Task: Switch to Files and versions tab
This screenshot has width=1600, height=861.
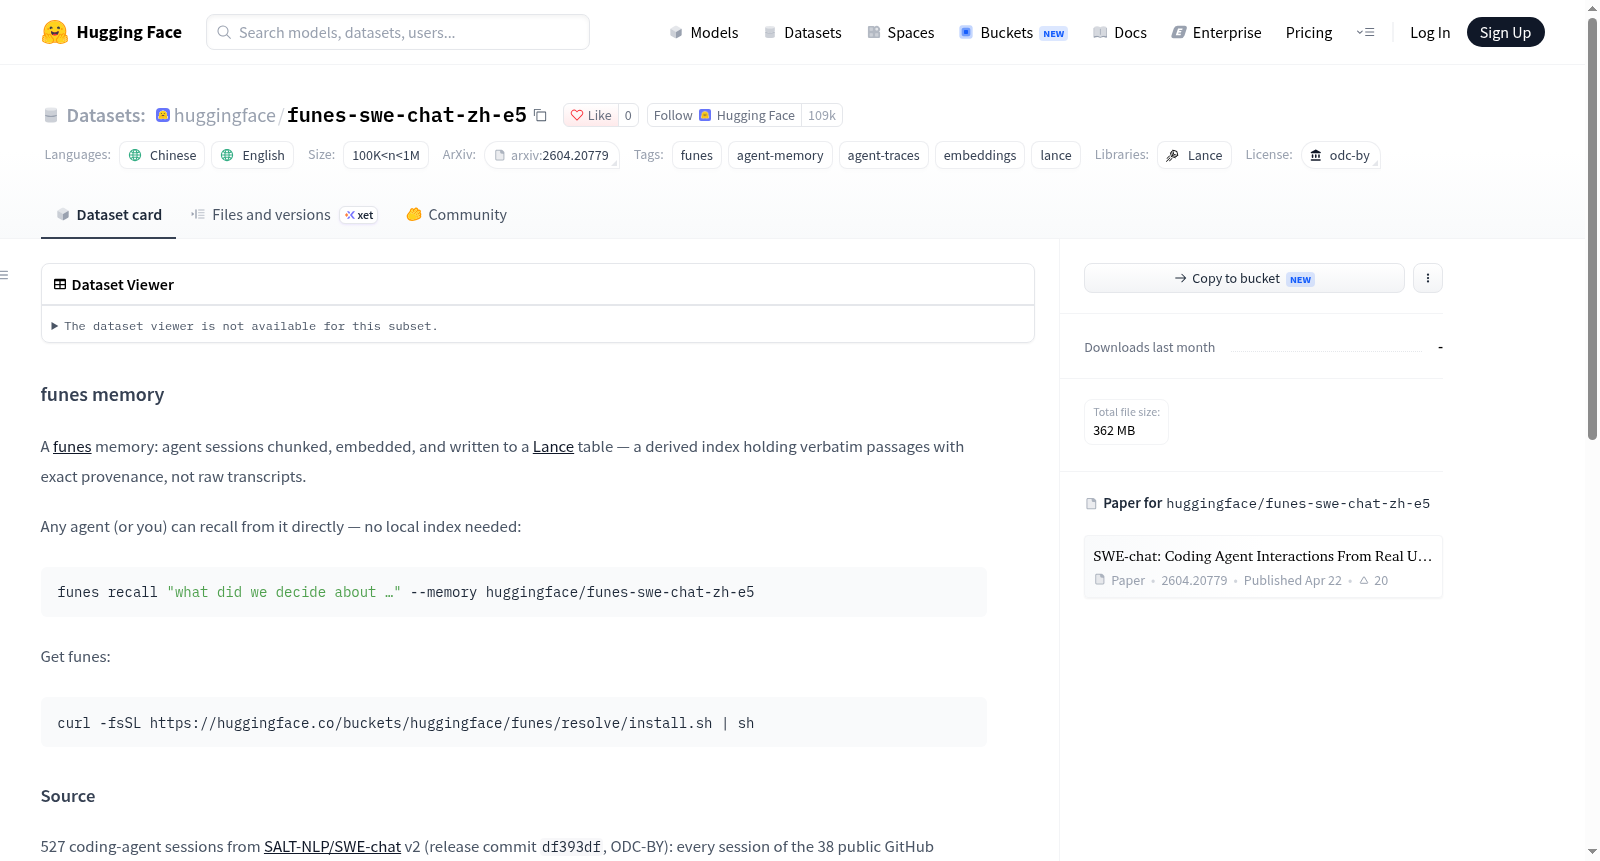Action: [x=283, y=215]
